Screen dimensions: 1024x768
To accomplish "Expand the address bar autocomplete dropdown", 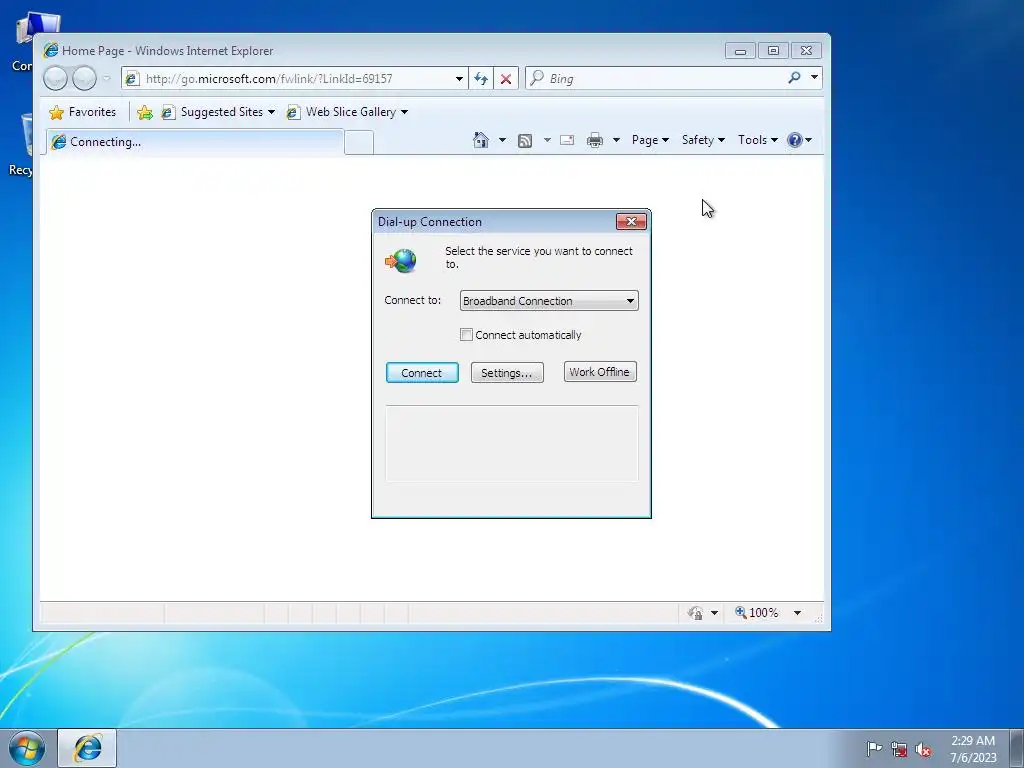I will pos(459,78).
